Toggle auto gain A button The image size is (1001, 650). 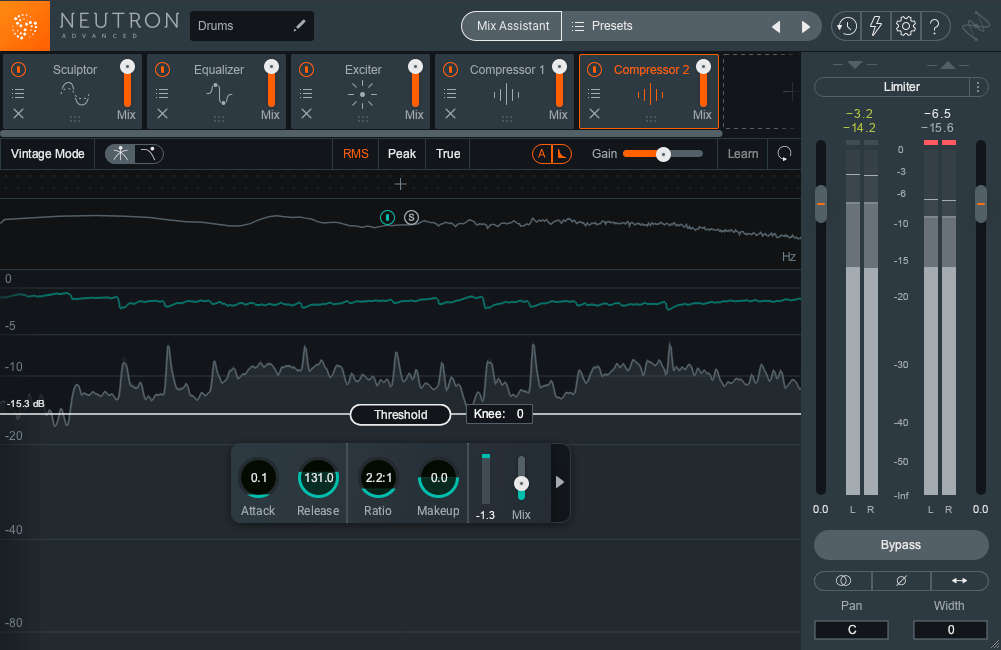click(x=542, y=154)
